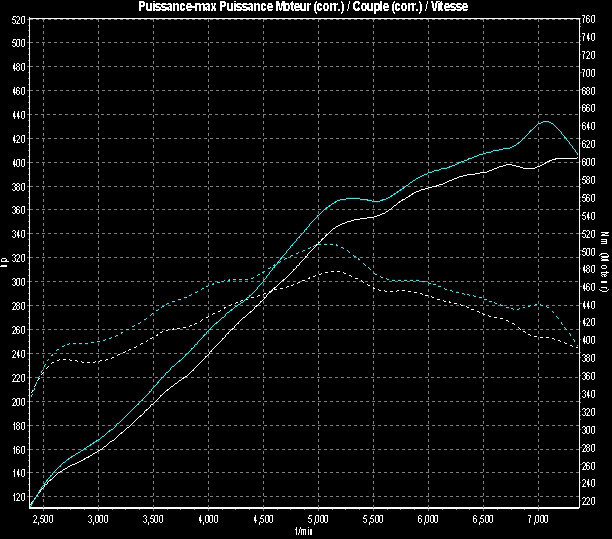Screen dimensions: 612x539
Task: Click the right end of the white solid curve
Action: click(x=576, y=158)
